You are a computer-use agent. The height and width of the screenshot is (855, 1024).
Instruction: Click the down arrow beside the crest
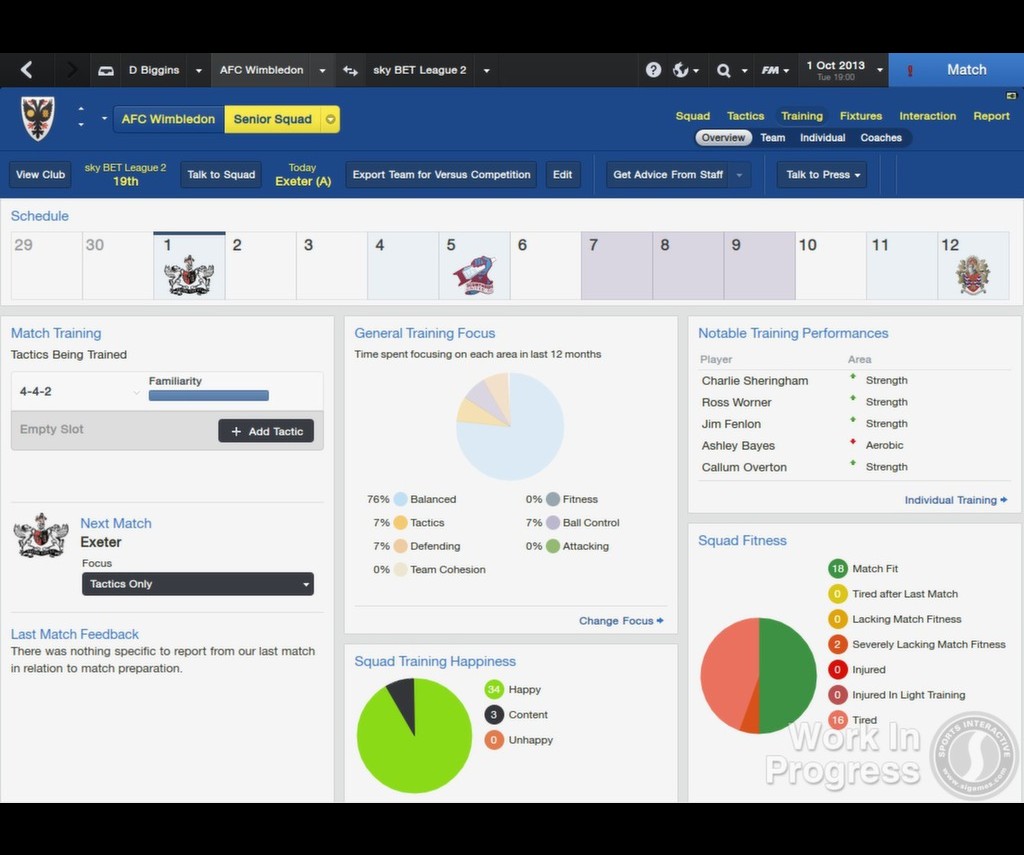pos(81,124)
